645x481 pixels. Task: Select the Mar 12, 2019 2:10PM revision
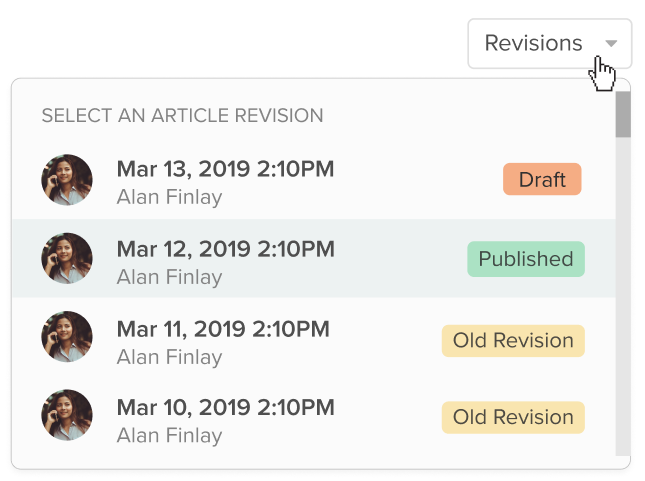pyautogui.click(x=225, y=248)
